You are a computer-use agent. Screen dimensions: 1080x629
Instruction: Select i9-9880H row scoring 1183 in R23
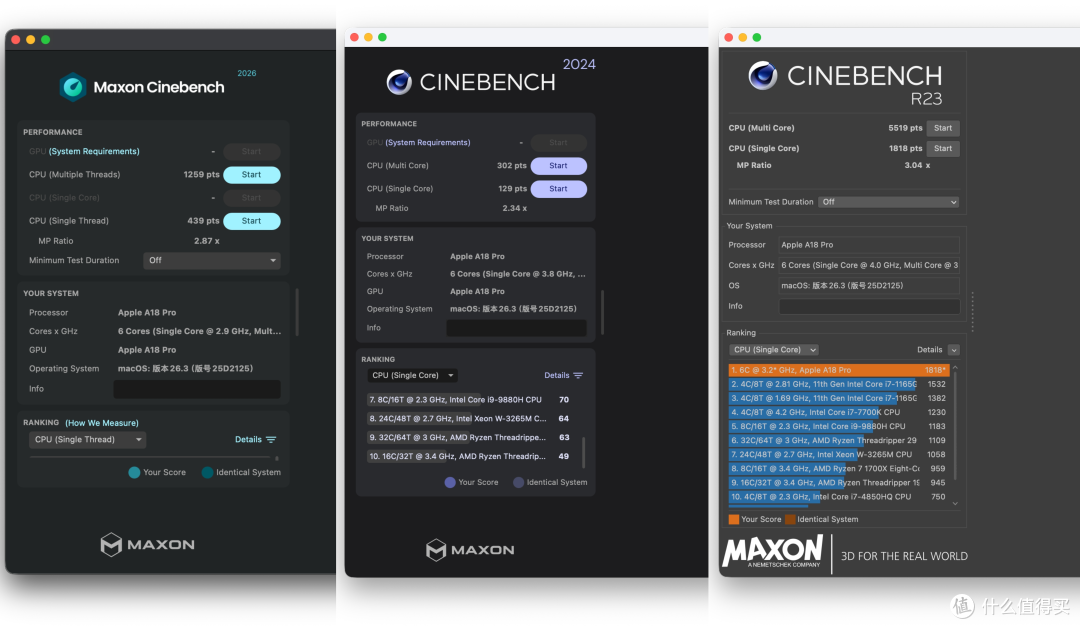pos(839,426)
